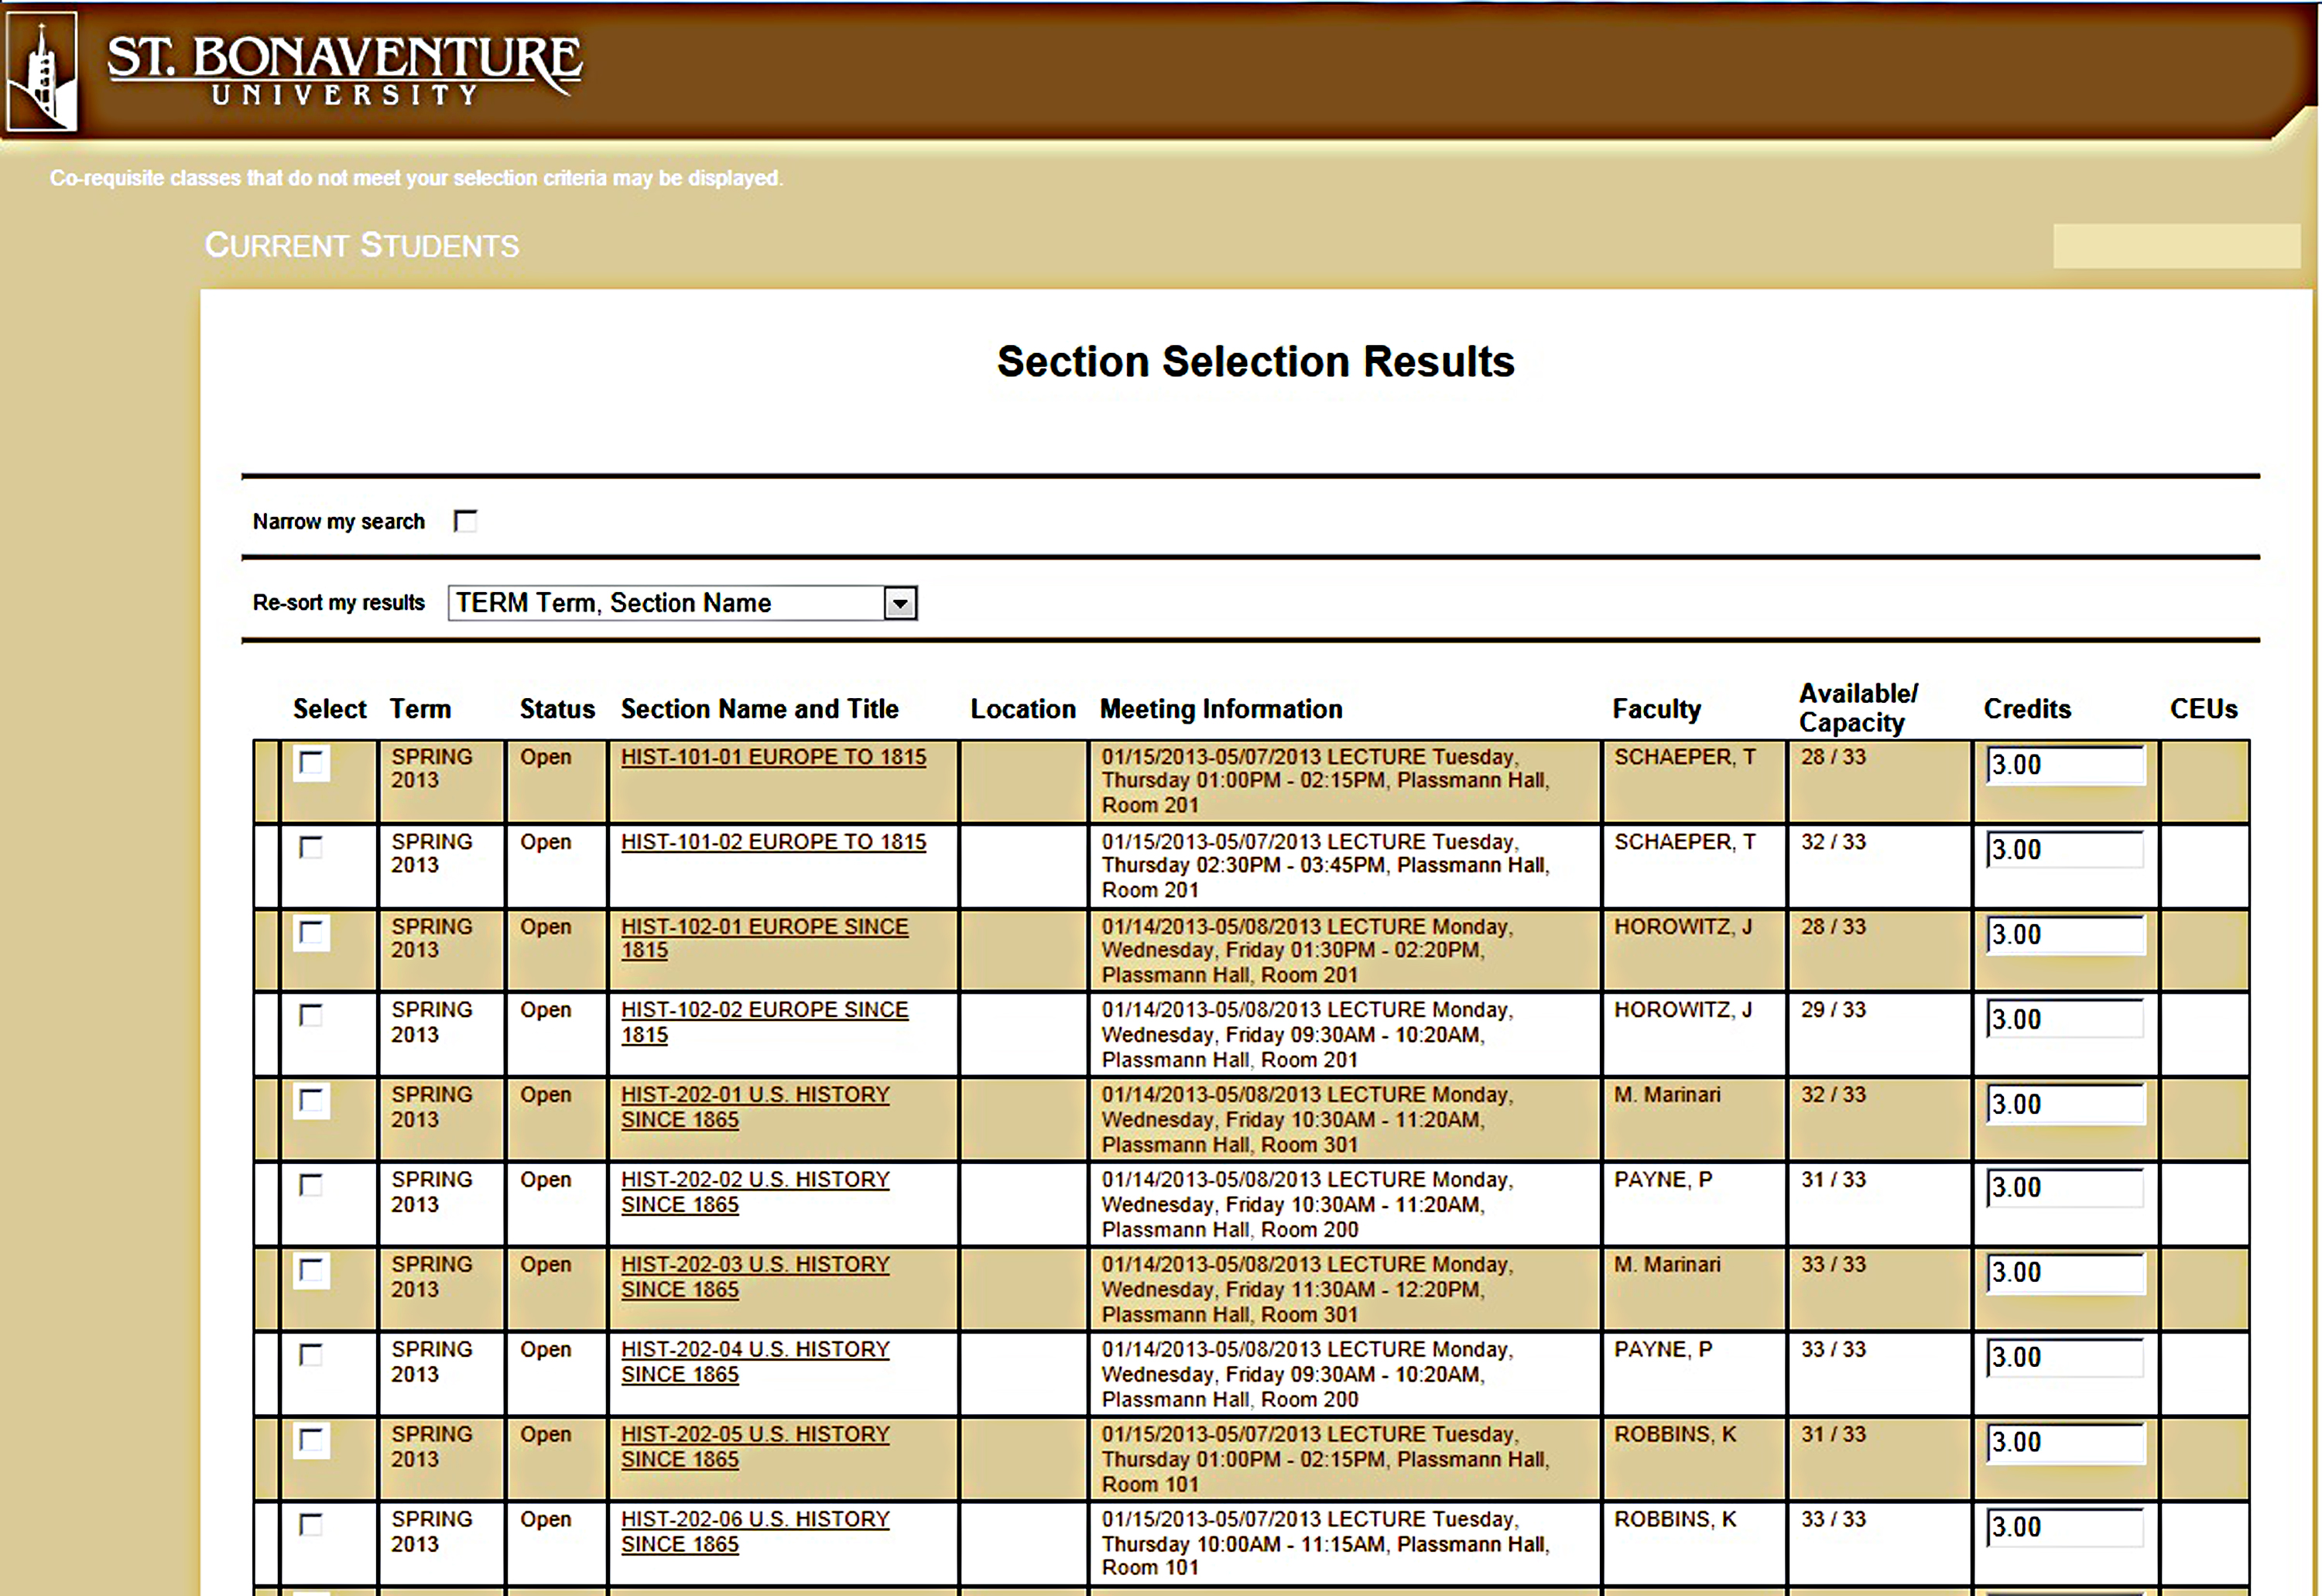2322x1596 pixels.
Task: Click the Section Selection Results title
Action: [x=1256, y=361]
